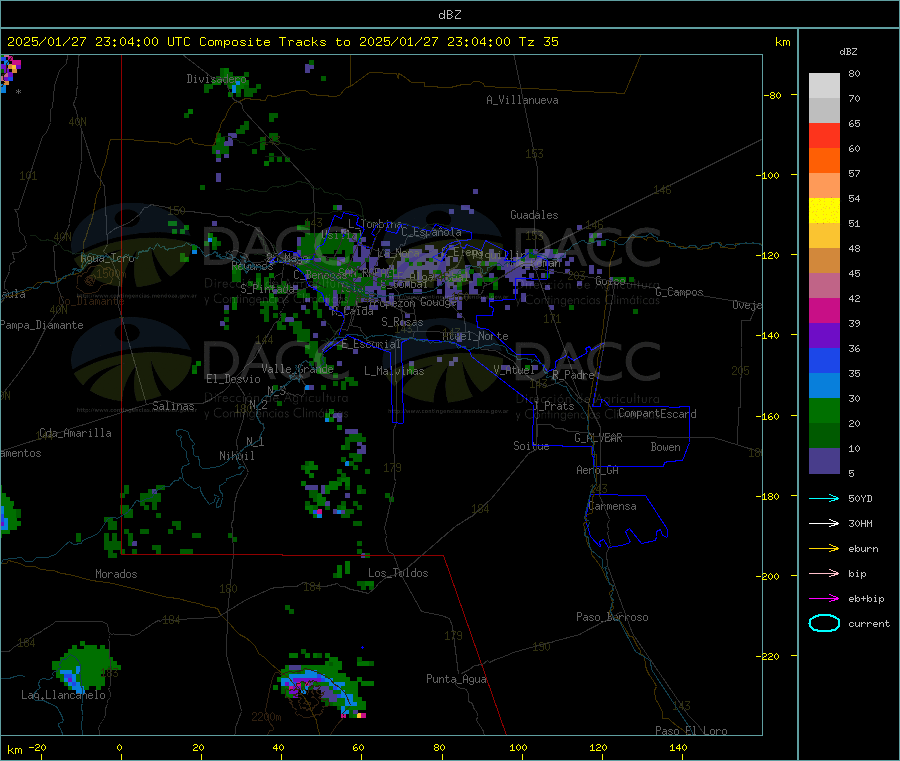Click the G_Campos map label
Image resolution: width=900 pixels, height=761 pixels.
click(679, 292)
